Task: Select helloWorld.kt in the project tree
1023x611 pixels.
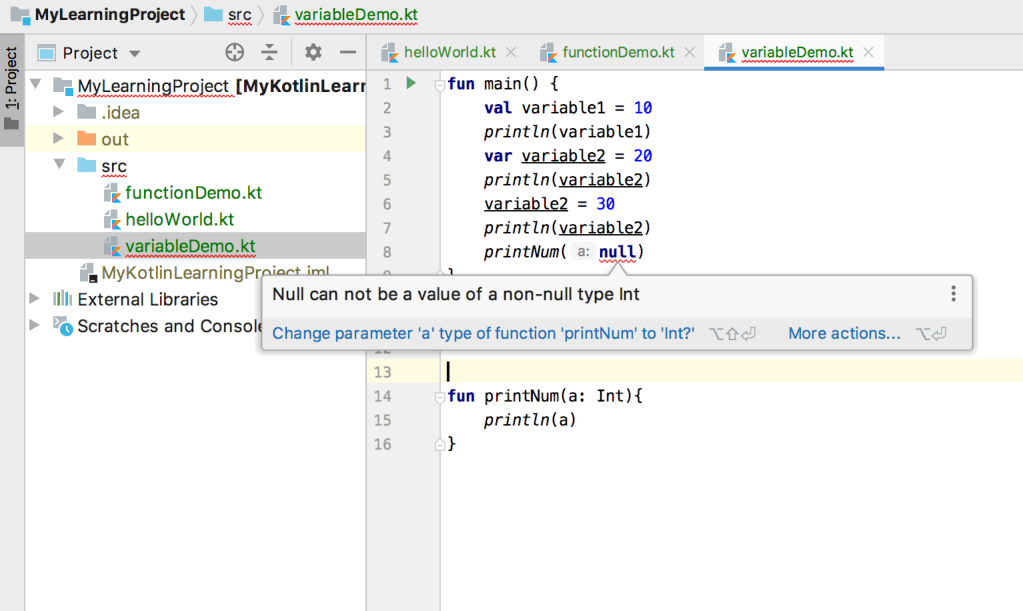Action: pyautogui.click(x=179, y=219)
